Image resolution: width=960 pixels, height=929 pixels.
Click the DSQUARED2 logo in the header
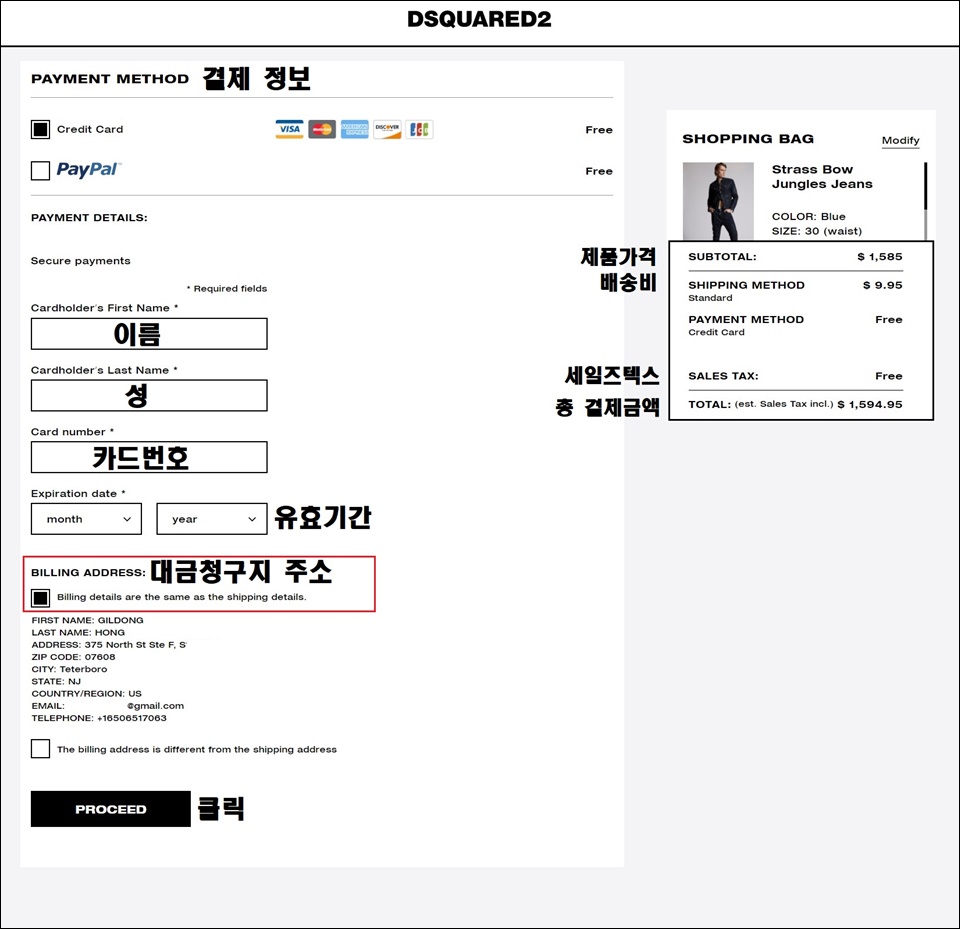click(479, 19)
